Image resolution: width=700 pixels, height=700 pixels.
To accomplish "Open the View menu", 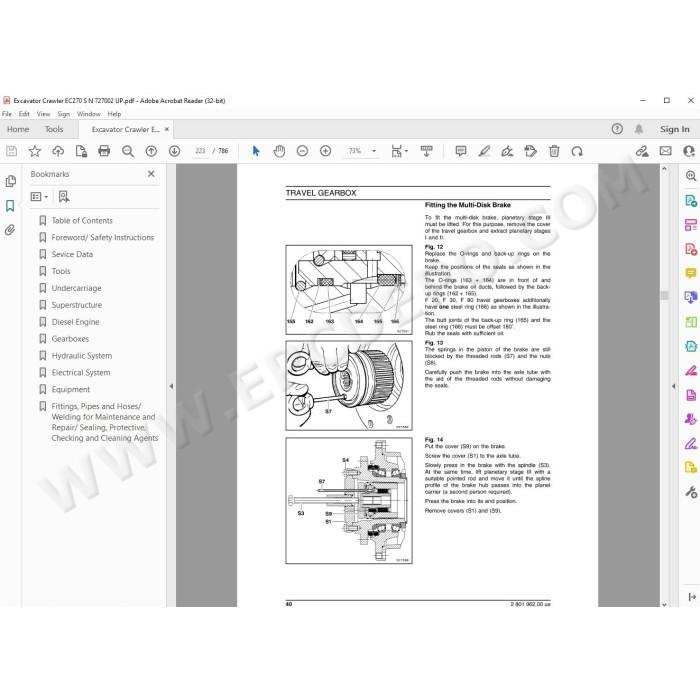I will (x=43, y=114).
